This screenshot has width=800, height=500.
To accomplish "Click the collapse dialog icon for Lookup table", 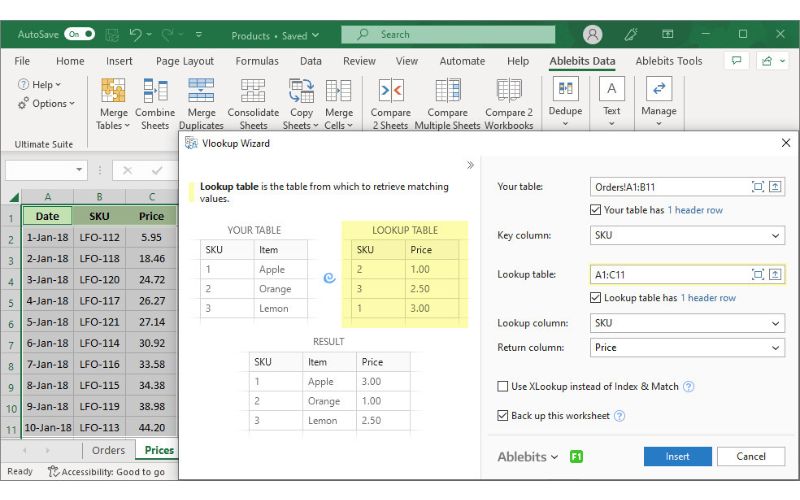I will 775,274.
